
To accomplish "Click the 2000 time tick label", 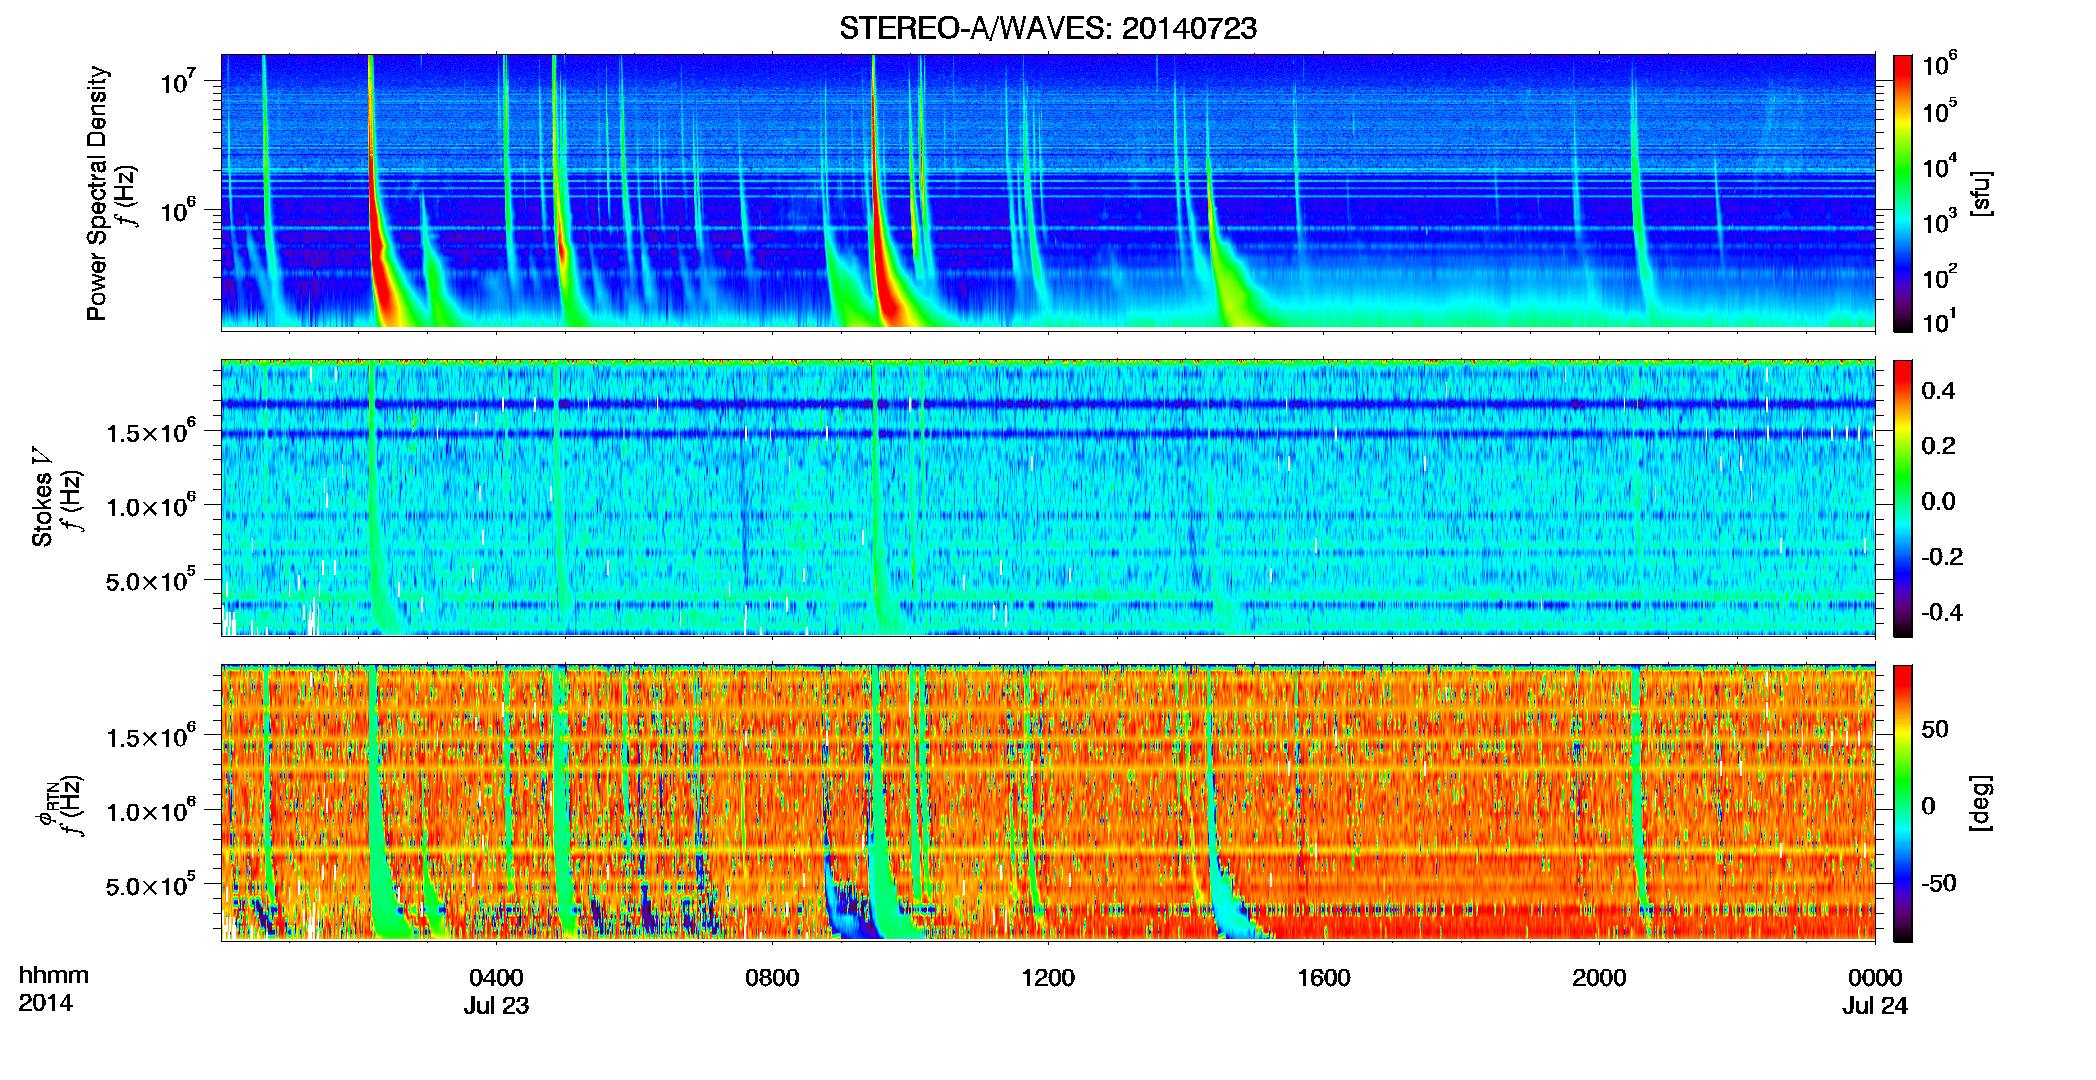I will (1599, 978).
